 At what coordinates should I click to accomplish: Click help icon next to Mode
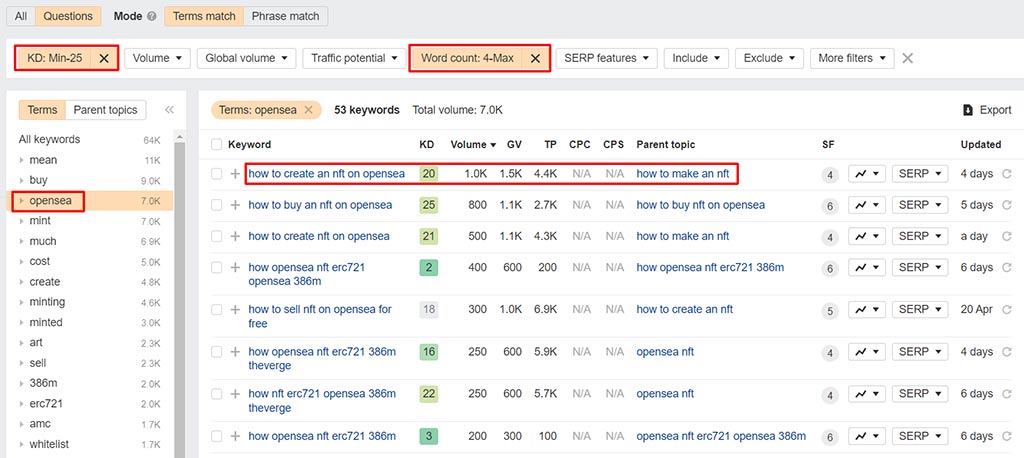[x=151, y=17]
